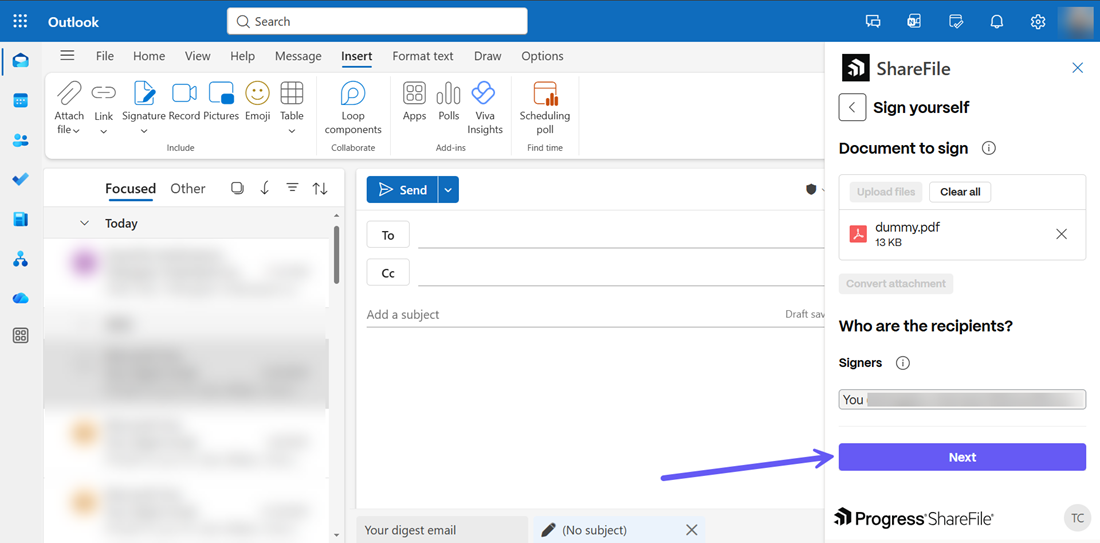Click the To recipients button
Image resolution: width=1100 pixels, height=543 pixels.
coord(388,235)
